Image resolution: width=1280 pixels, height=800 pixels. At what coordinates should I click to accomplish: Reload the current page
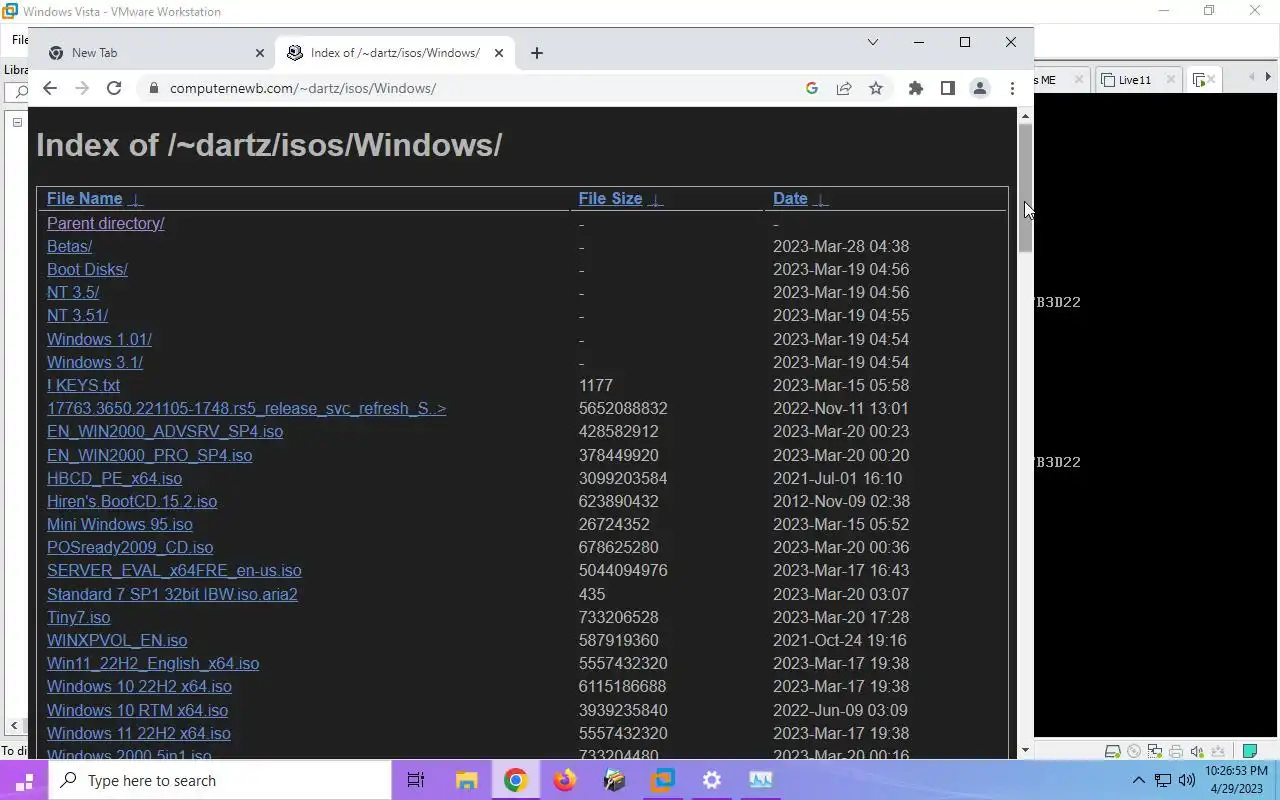114,88
